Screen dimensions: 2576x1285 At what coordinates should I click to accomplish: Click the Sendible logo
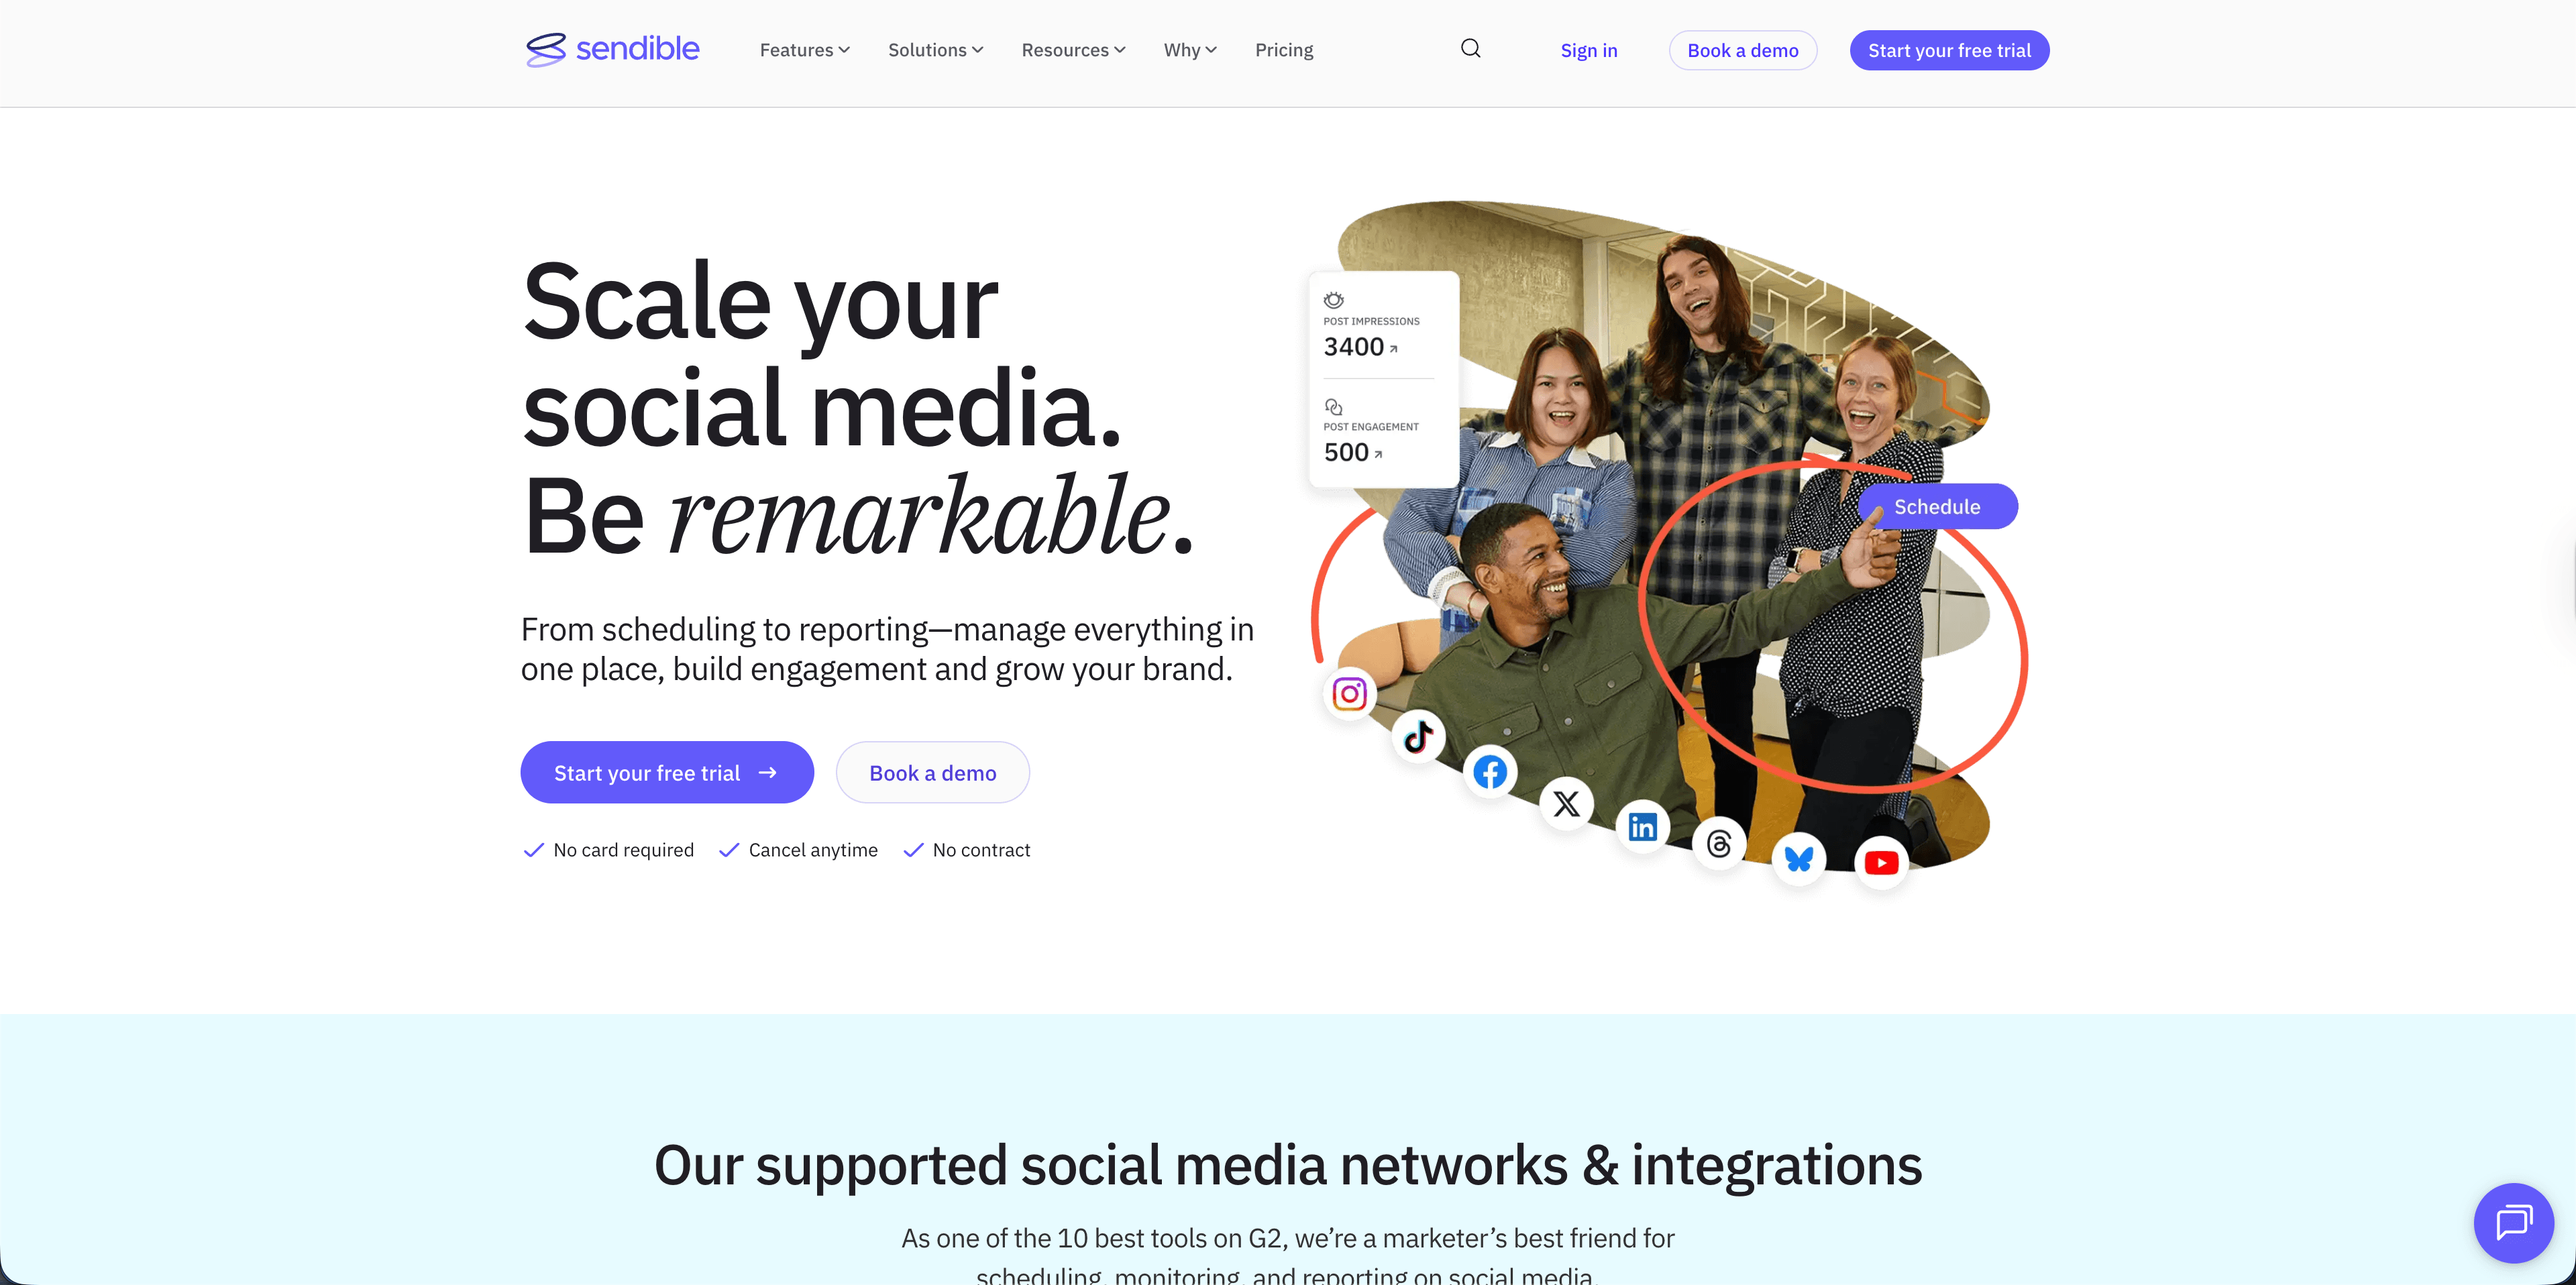coord(612,49)
